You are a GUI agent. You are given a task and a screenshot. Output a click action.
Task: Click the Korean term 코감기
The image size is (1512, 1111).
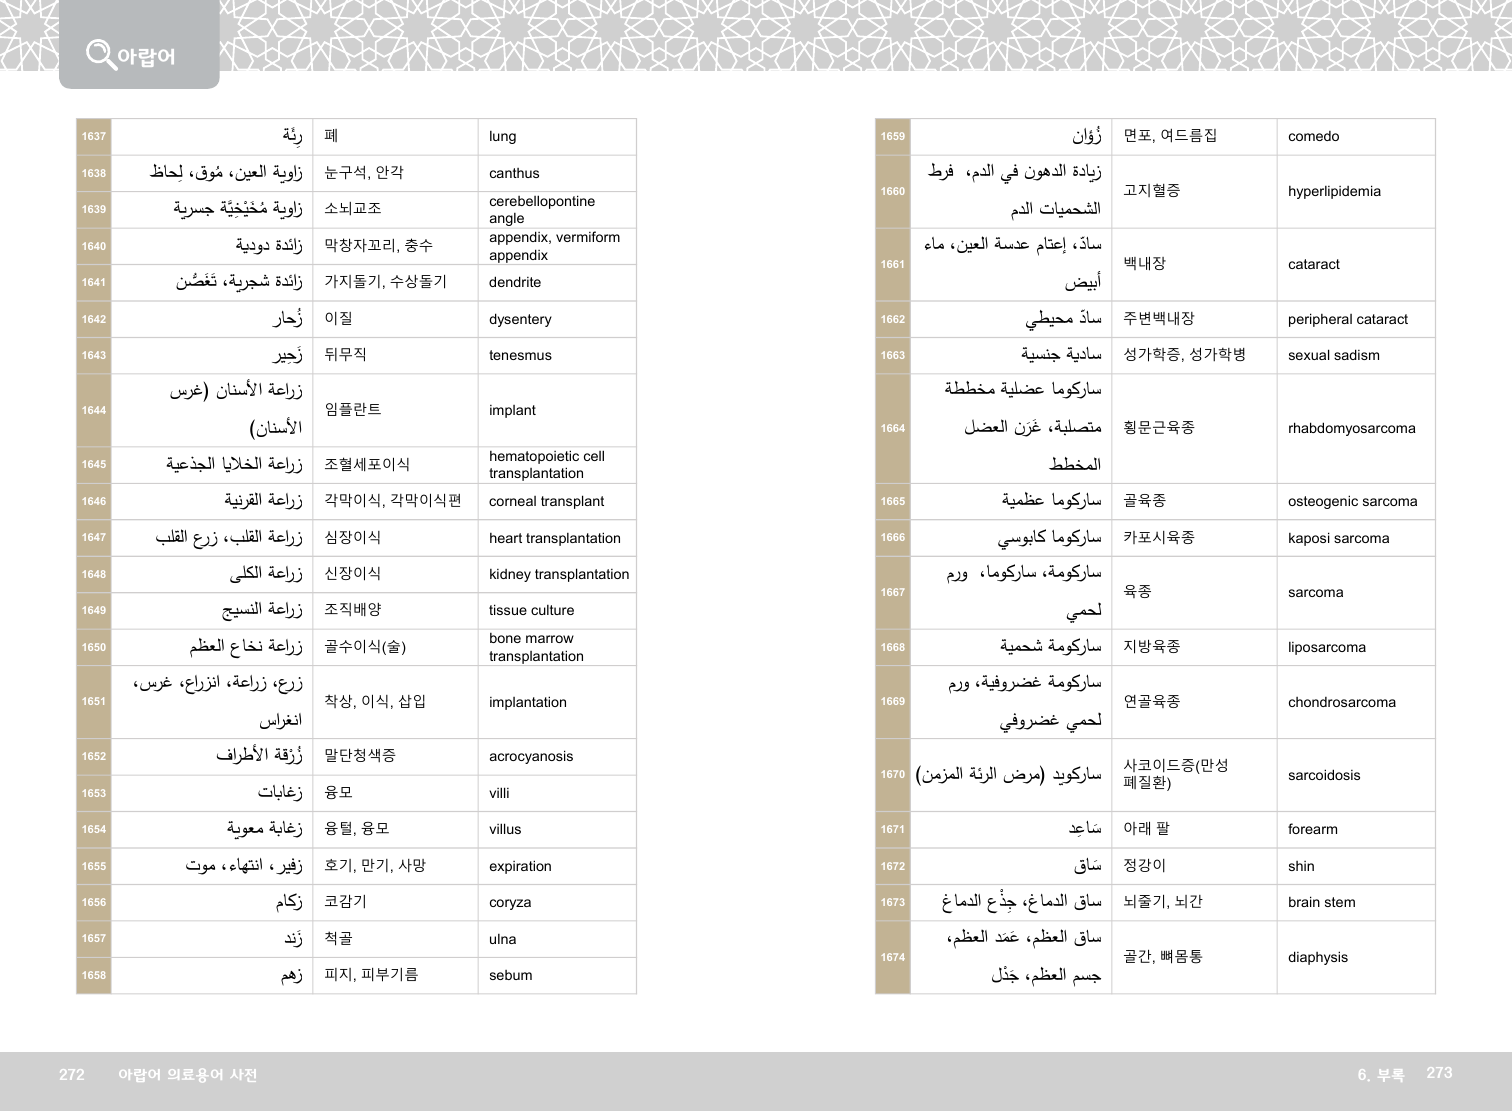click(345, 902)
